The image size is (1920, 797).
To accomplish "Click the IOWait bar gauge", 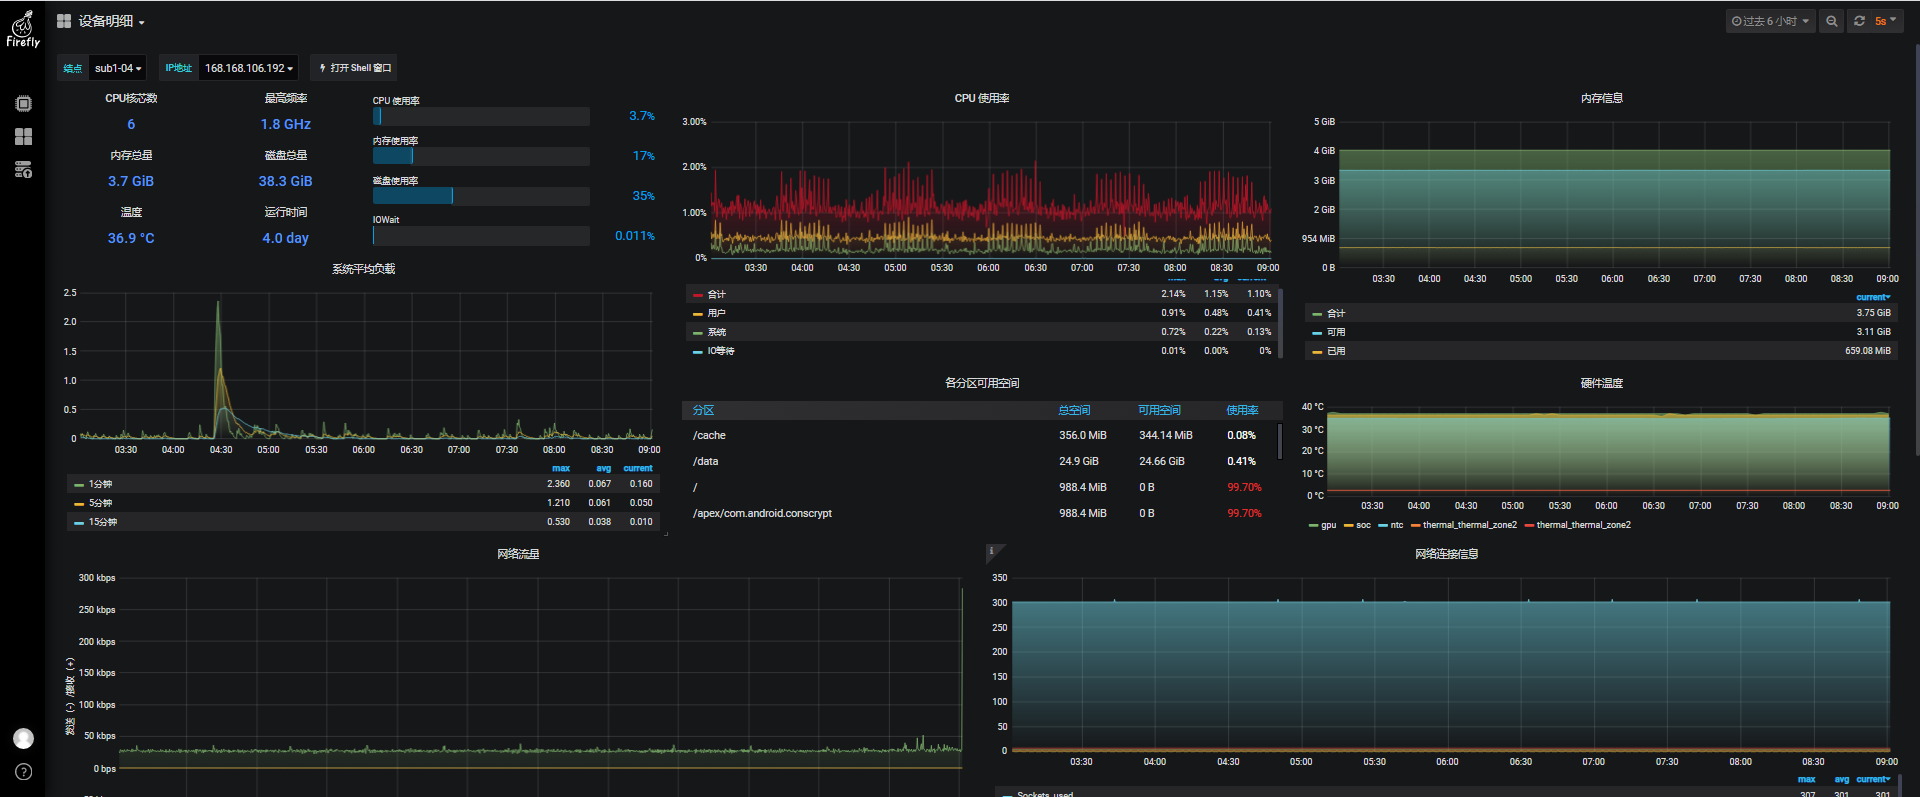I will (x=481, y=235).
